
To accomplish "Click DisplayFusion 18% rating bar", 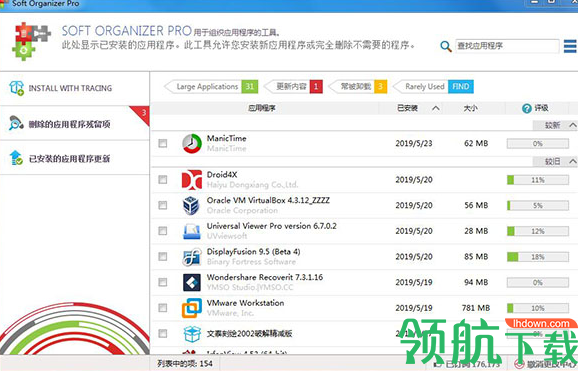I will (538, 257).
